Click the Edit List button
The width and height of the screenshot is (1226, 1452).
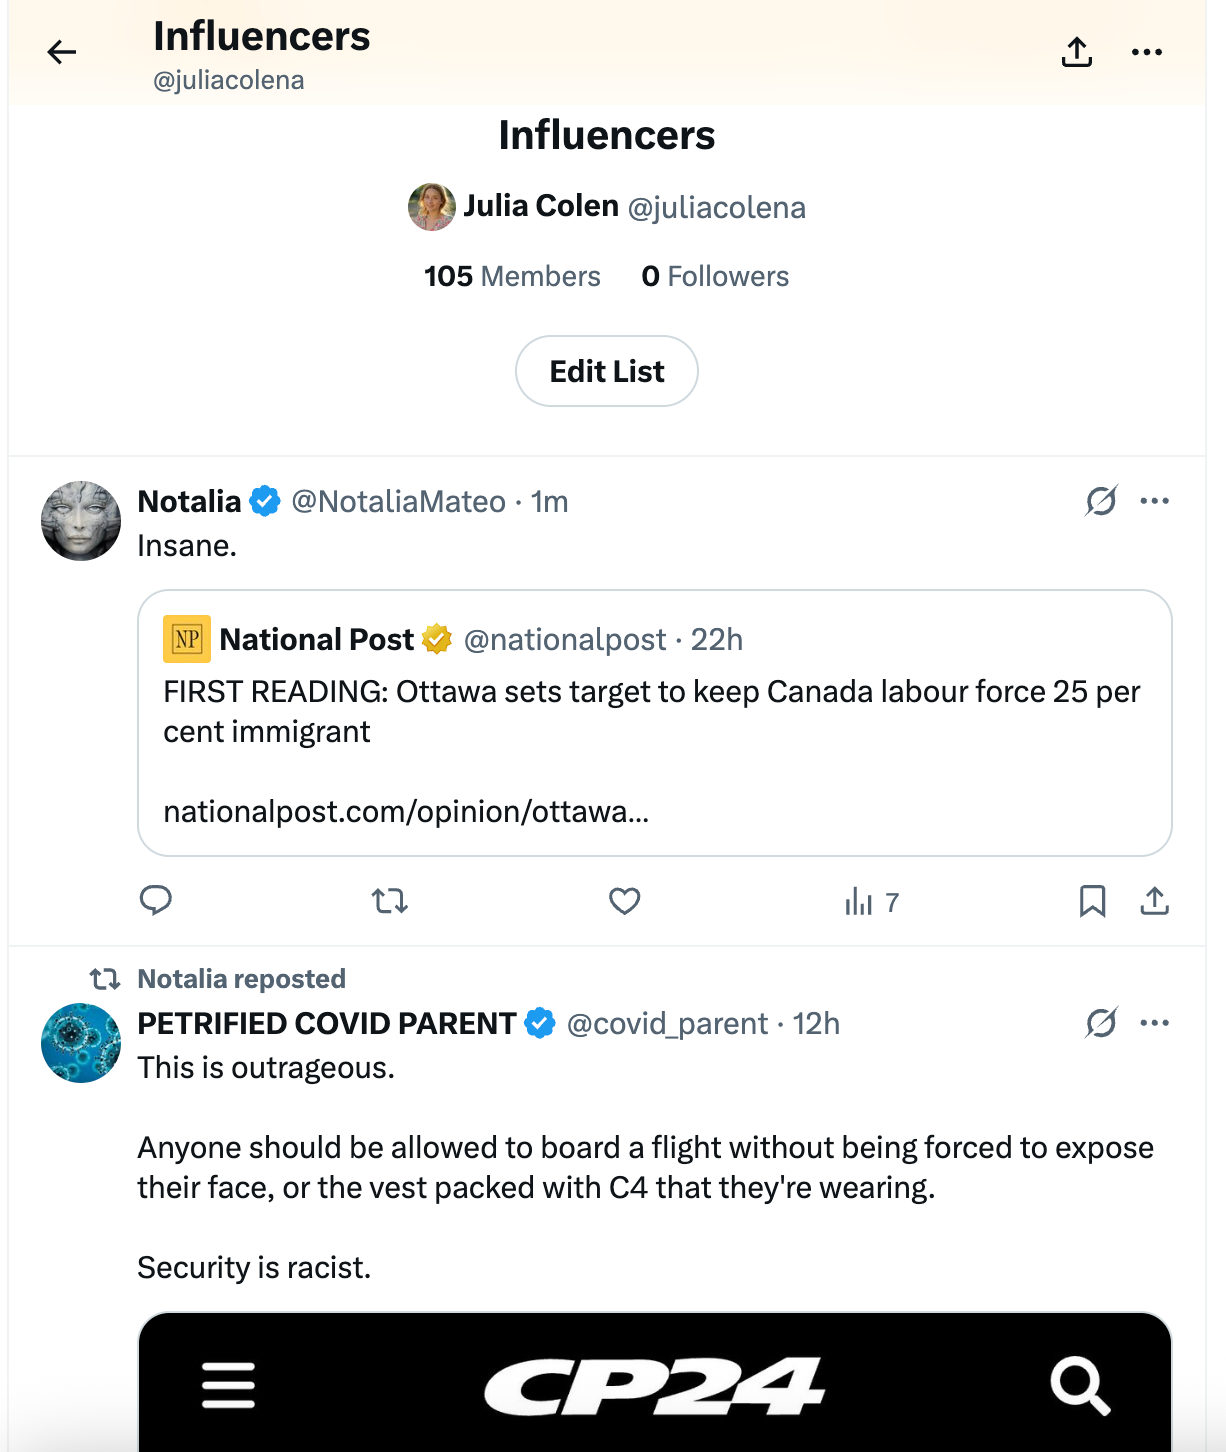tap(607, 371)
